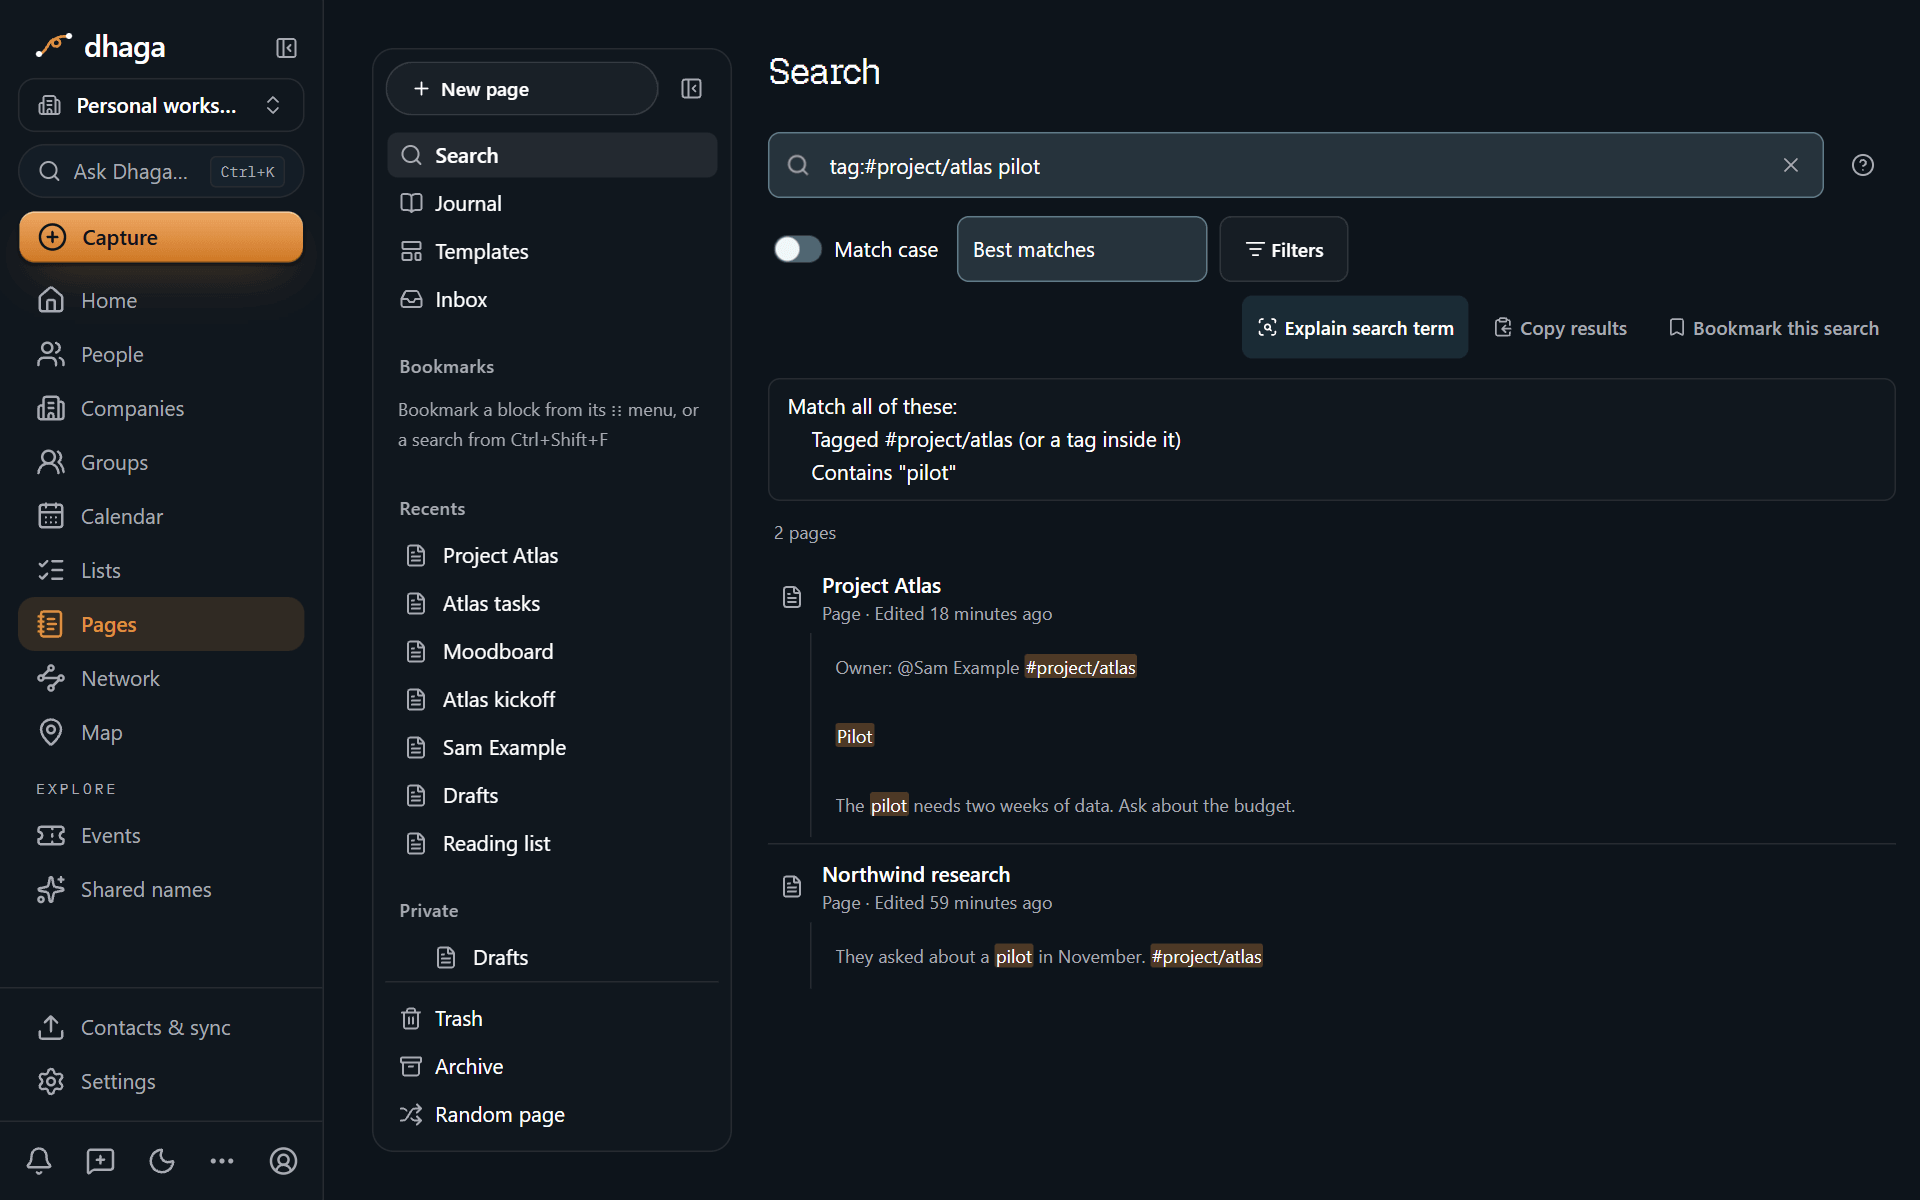This screenshot has width=1920, height=1200.
Task: Open Contacts & sync
Action: click(161, 1027)
